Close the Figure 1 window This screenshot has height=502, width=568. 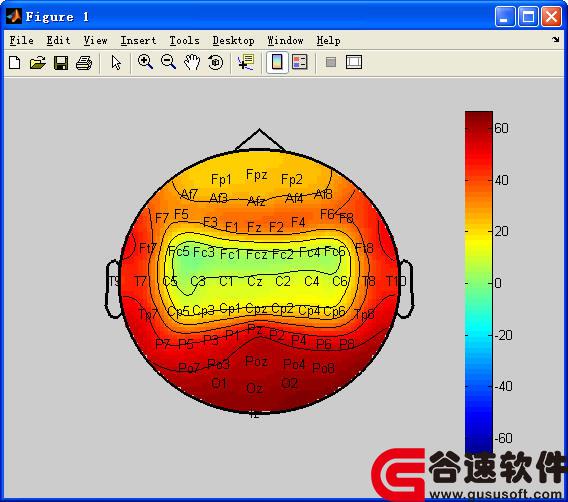pyautogui.click(x=551, y=16)
